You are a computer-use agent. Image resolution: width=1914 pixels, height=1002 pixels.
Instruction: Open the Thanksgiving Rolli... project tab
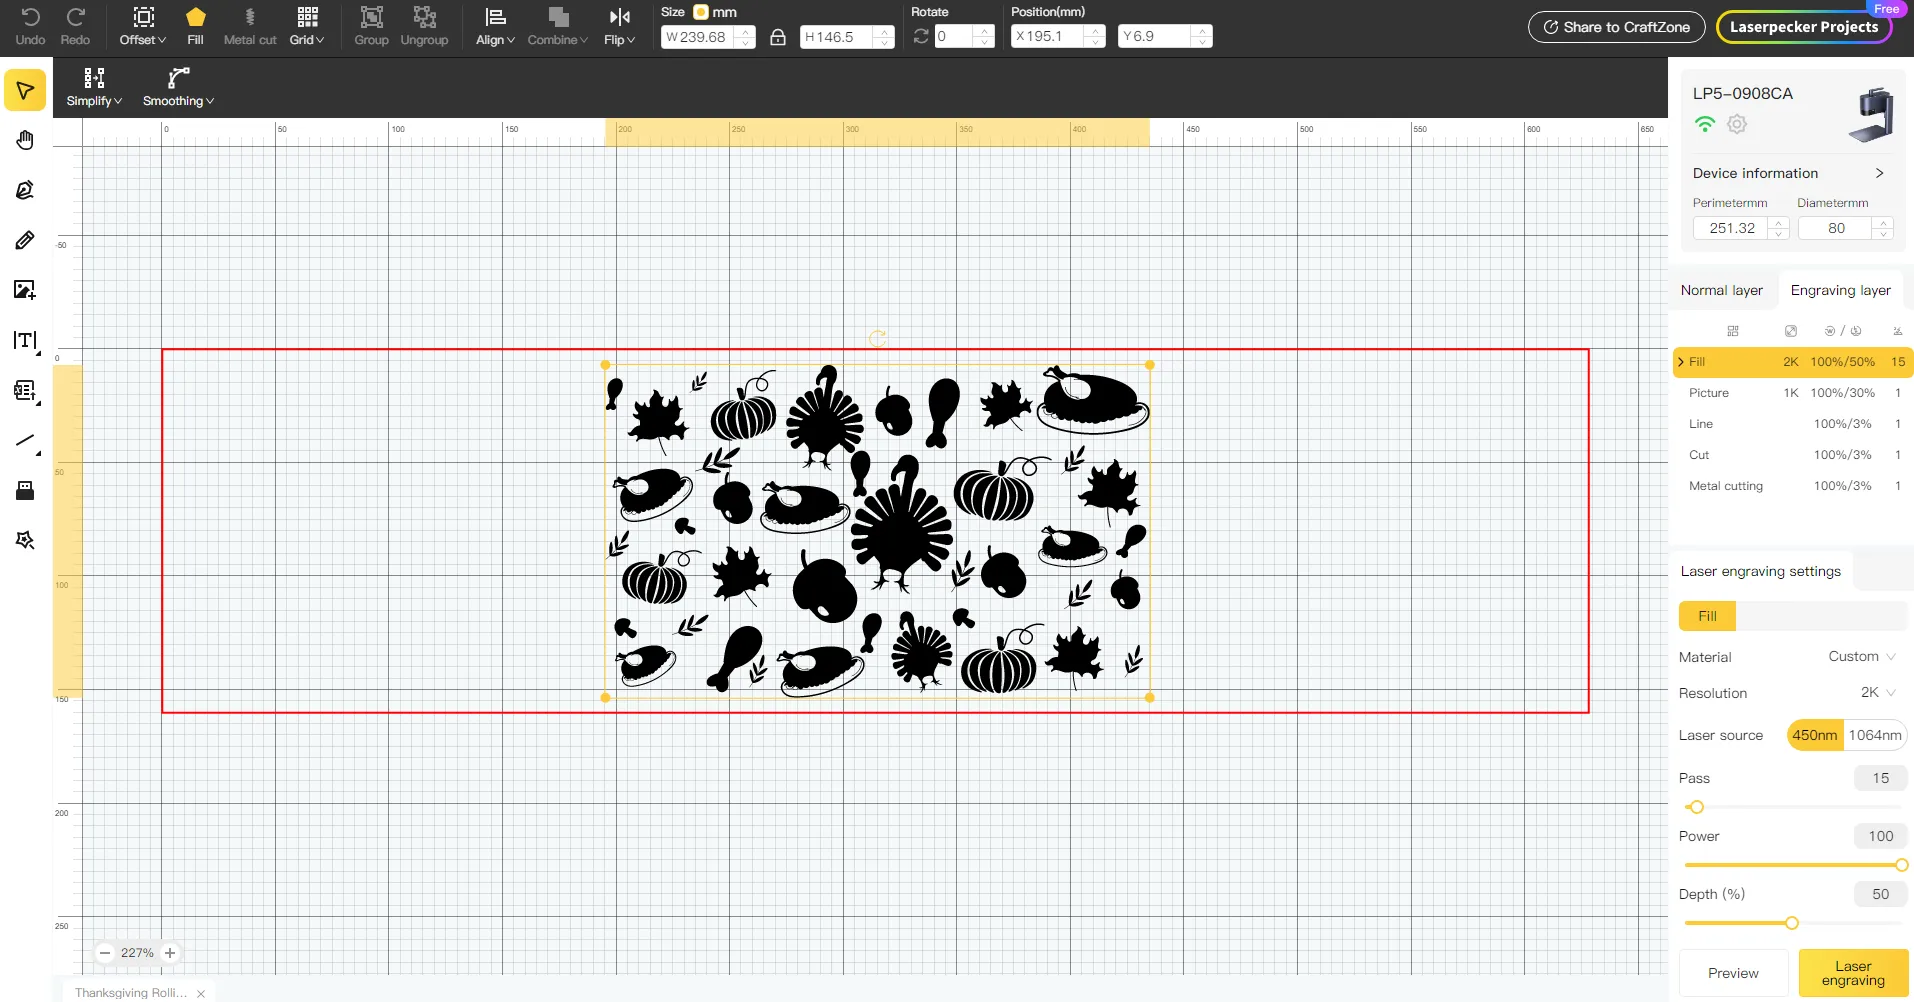click(x=131, y=992)
